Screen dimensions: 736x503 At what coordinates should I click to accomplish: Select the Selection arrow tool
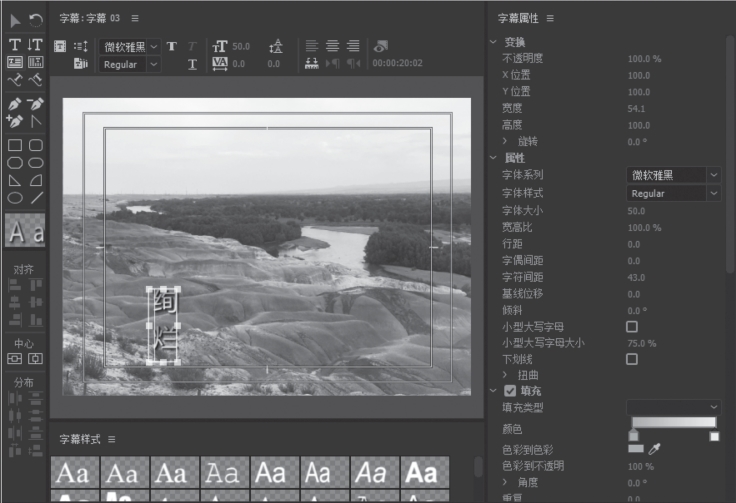[15, 20]
